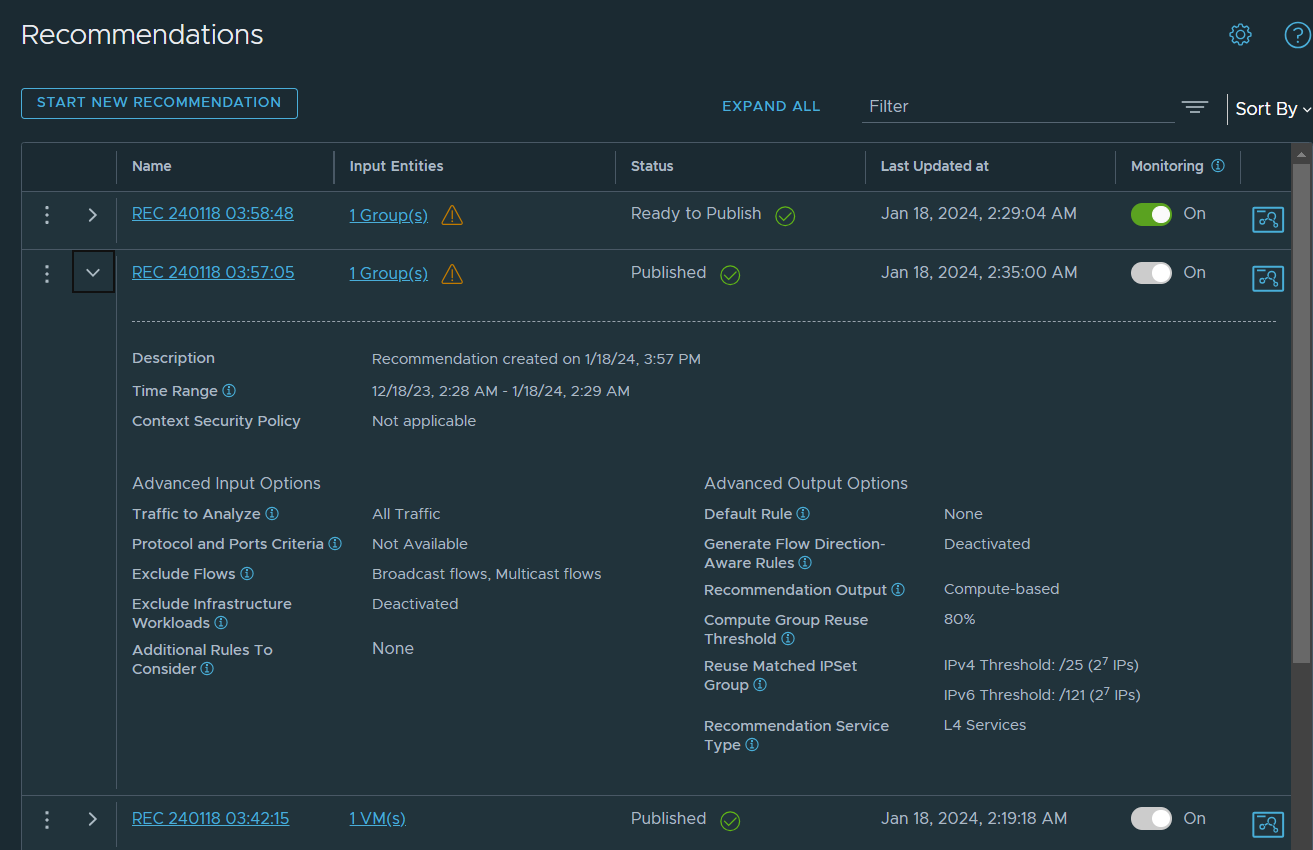Open the help question mark icon

coord(1297,35)
